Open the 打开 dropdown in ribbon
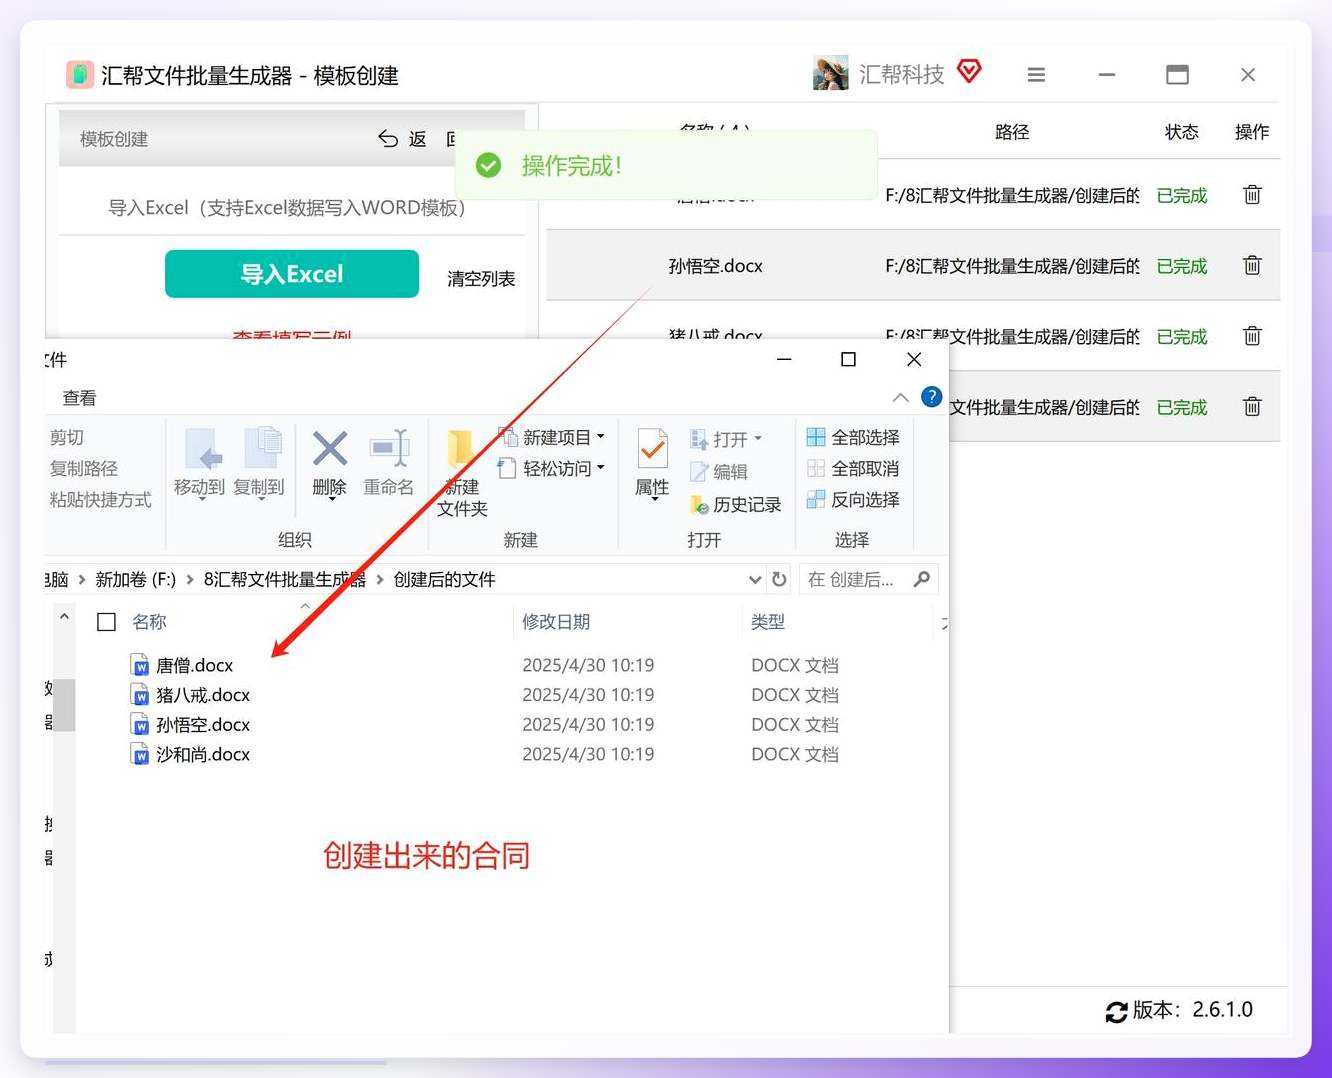 (x=727, y=439)
